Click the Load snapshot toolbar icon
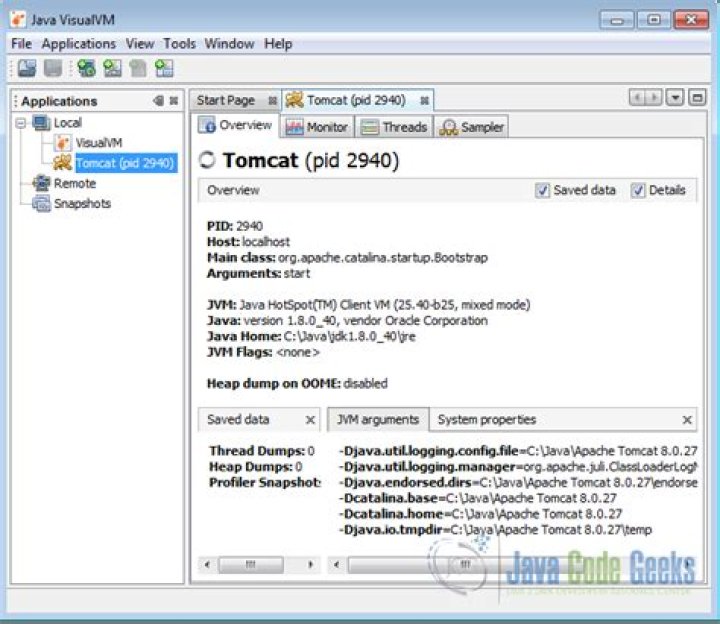Viewport: 720px width, 624px height. pyautogui.click(x=27, y=68)
